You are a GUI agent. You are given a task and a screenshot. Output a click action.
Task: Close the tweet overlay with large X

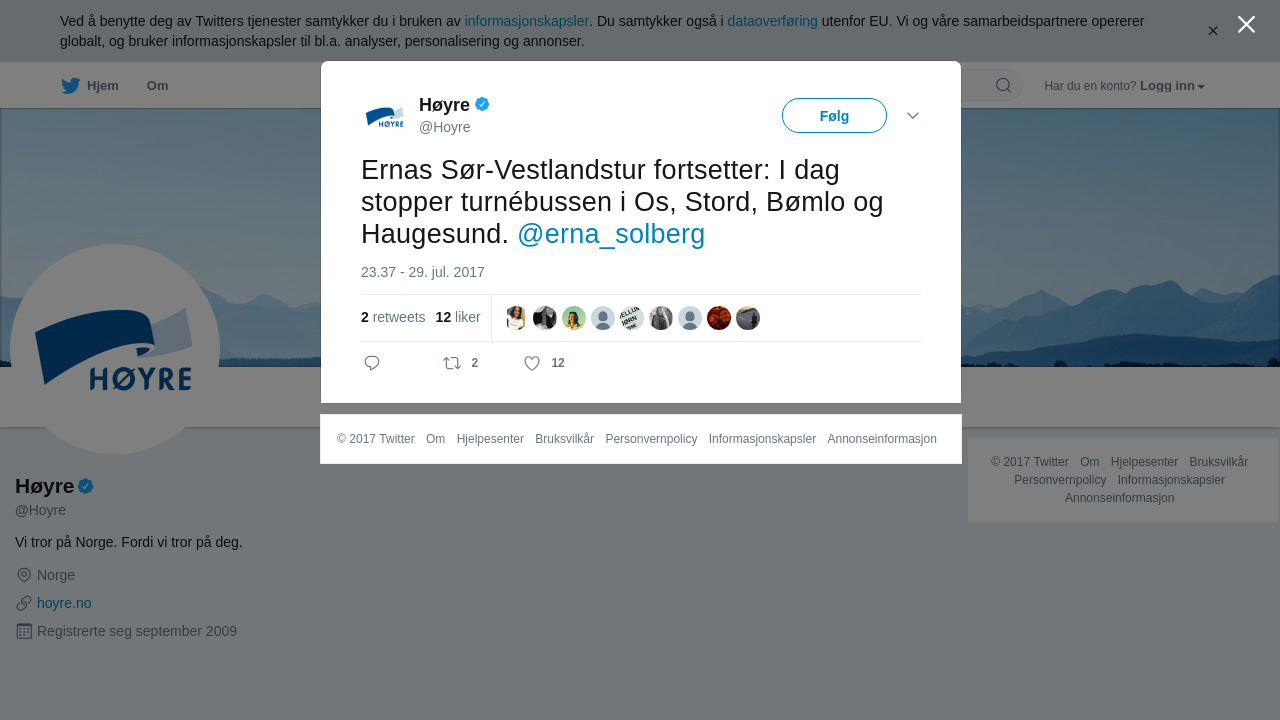coord(1246,24)
